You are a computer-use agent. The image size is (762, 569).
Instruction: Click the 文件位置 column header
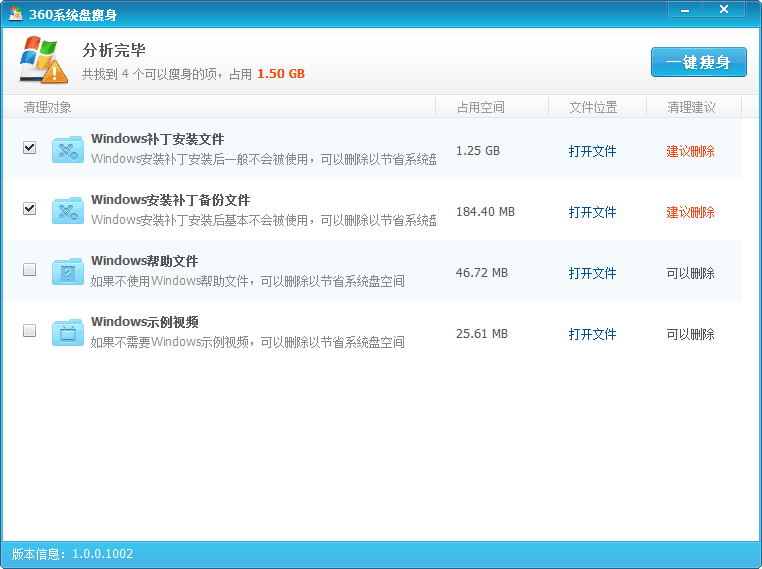click(593, 107)
